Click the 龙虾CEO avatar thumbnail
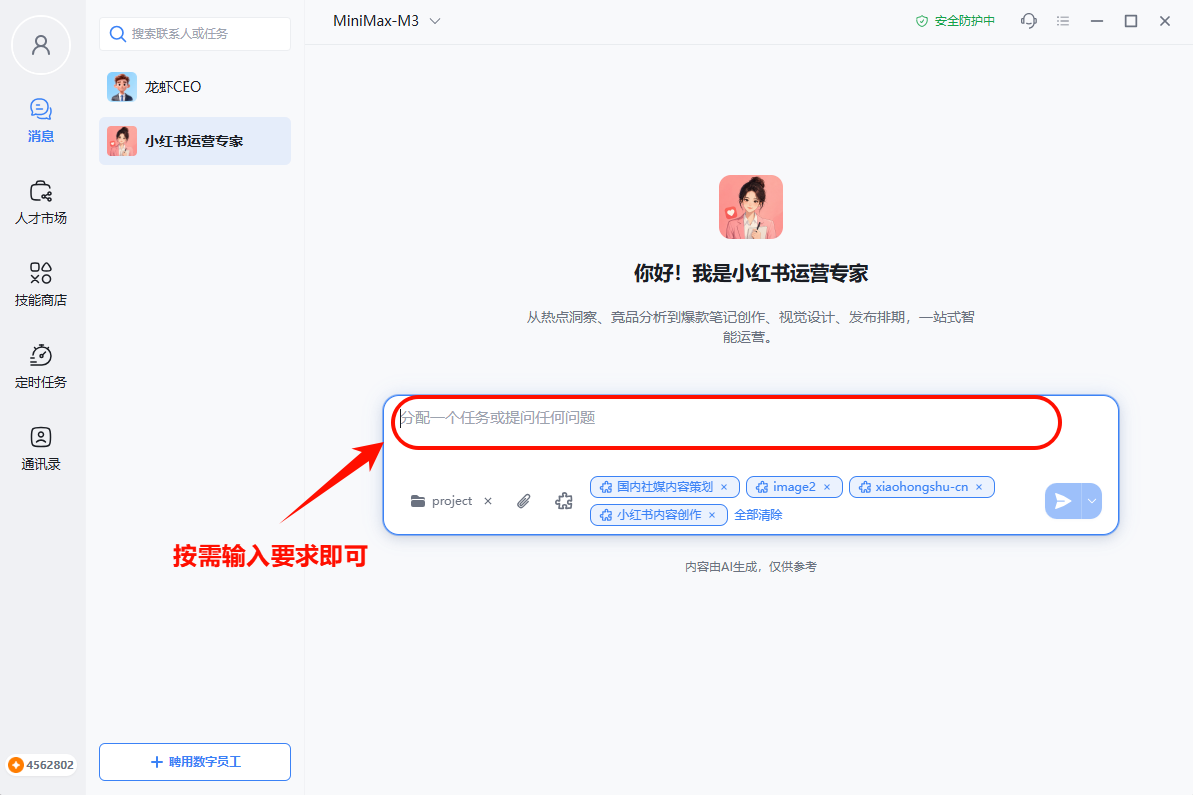The width and height of the screenshot is (1193, 795). 122,87
